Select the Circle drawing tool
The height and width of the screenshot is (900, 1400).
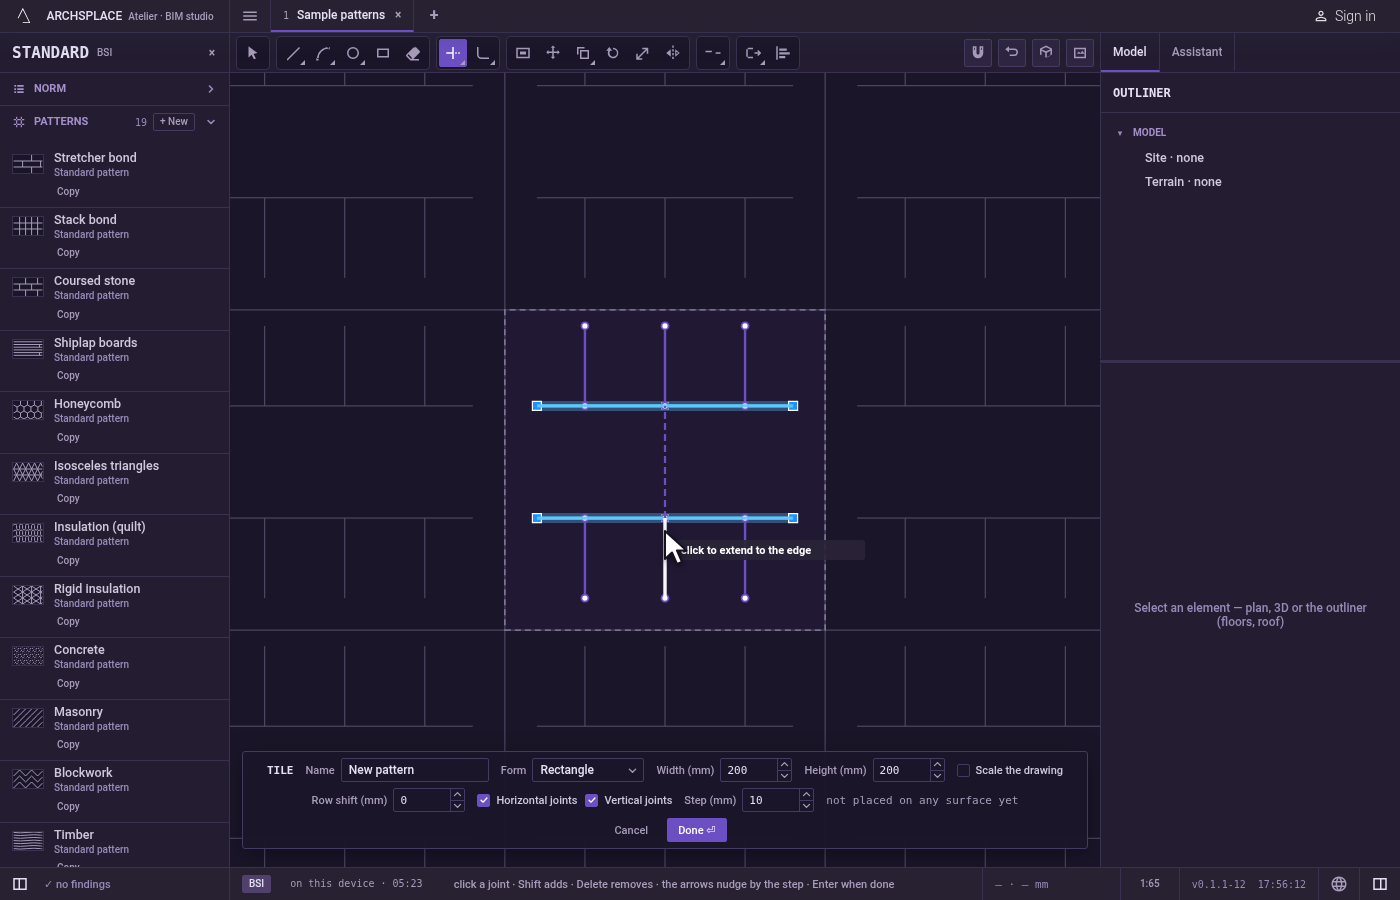353,53
